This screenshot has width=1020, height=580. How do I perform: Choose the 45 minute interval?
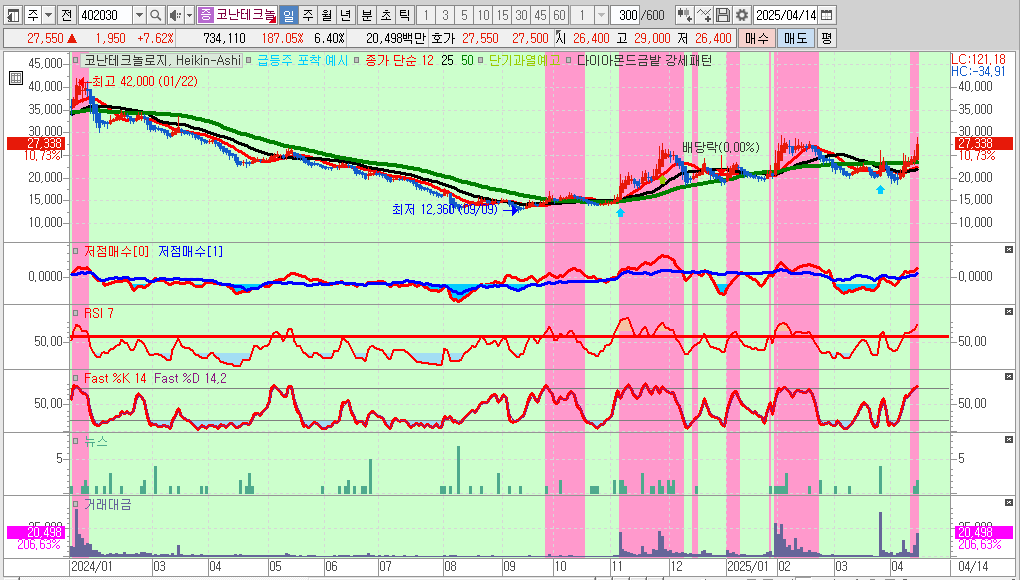(x=540, y=15)
